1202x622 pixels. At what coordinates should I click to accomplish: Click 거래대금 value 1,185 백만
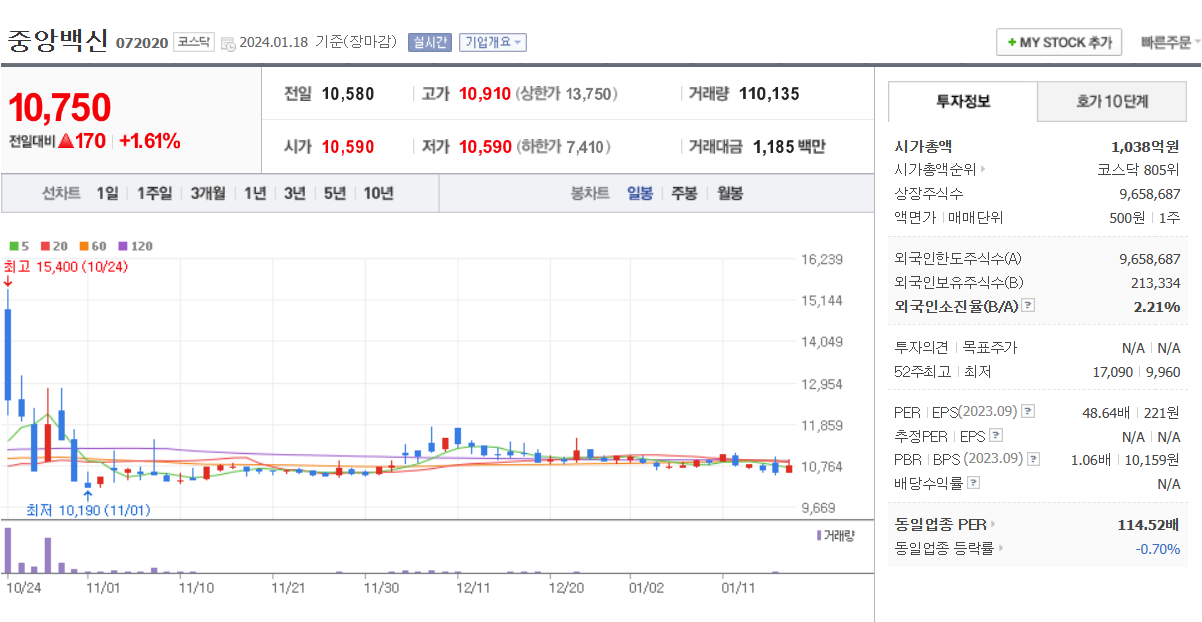789,147
